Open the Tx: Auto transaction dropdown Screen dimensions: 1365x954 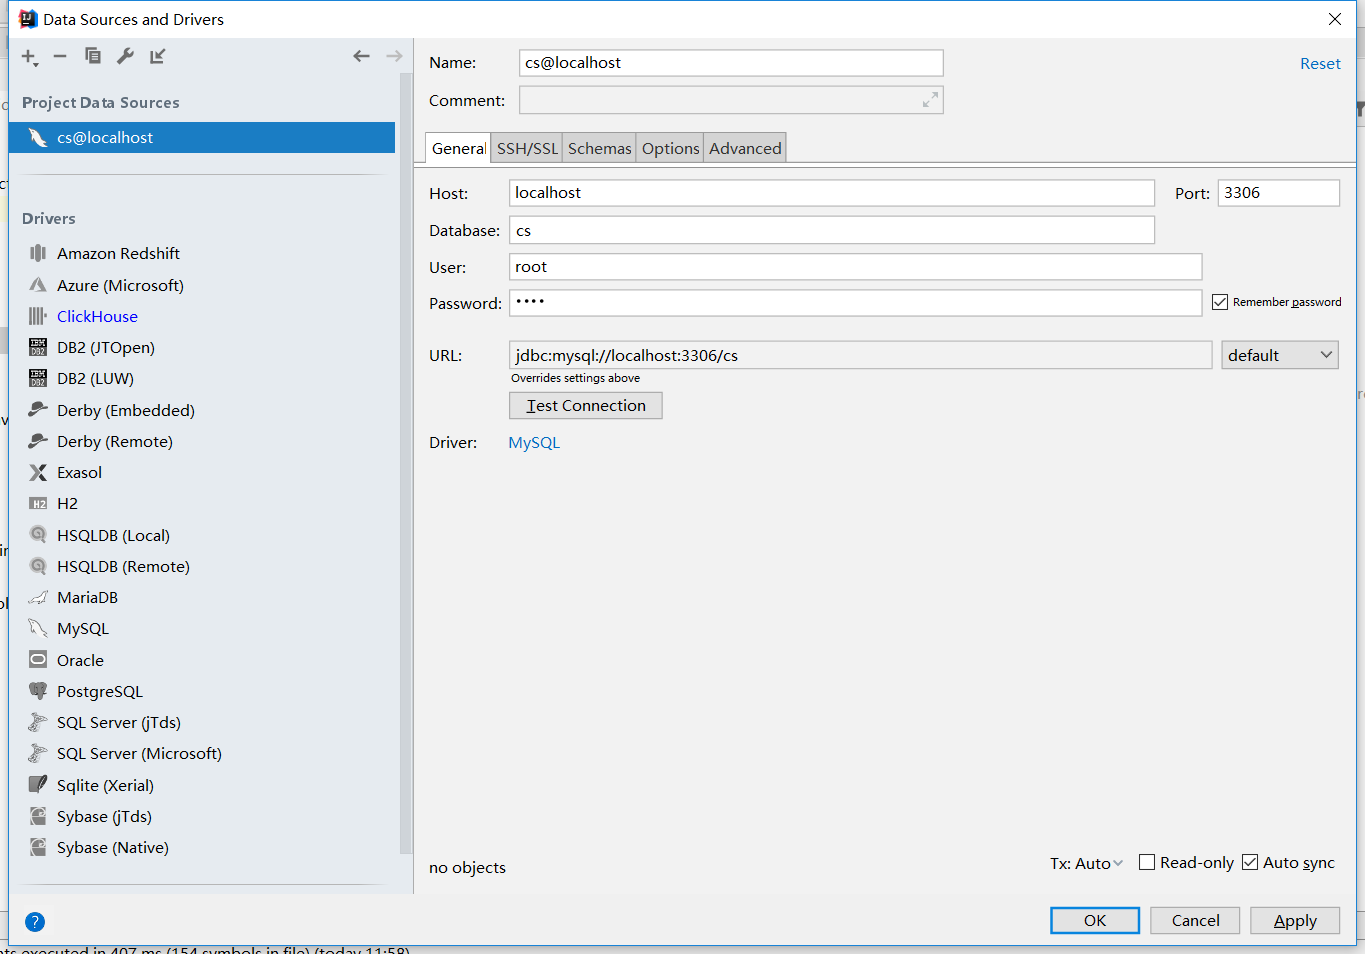[1086, 863]
